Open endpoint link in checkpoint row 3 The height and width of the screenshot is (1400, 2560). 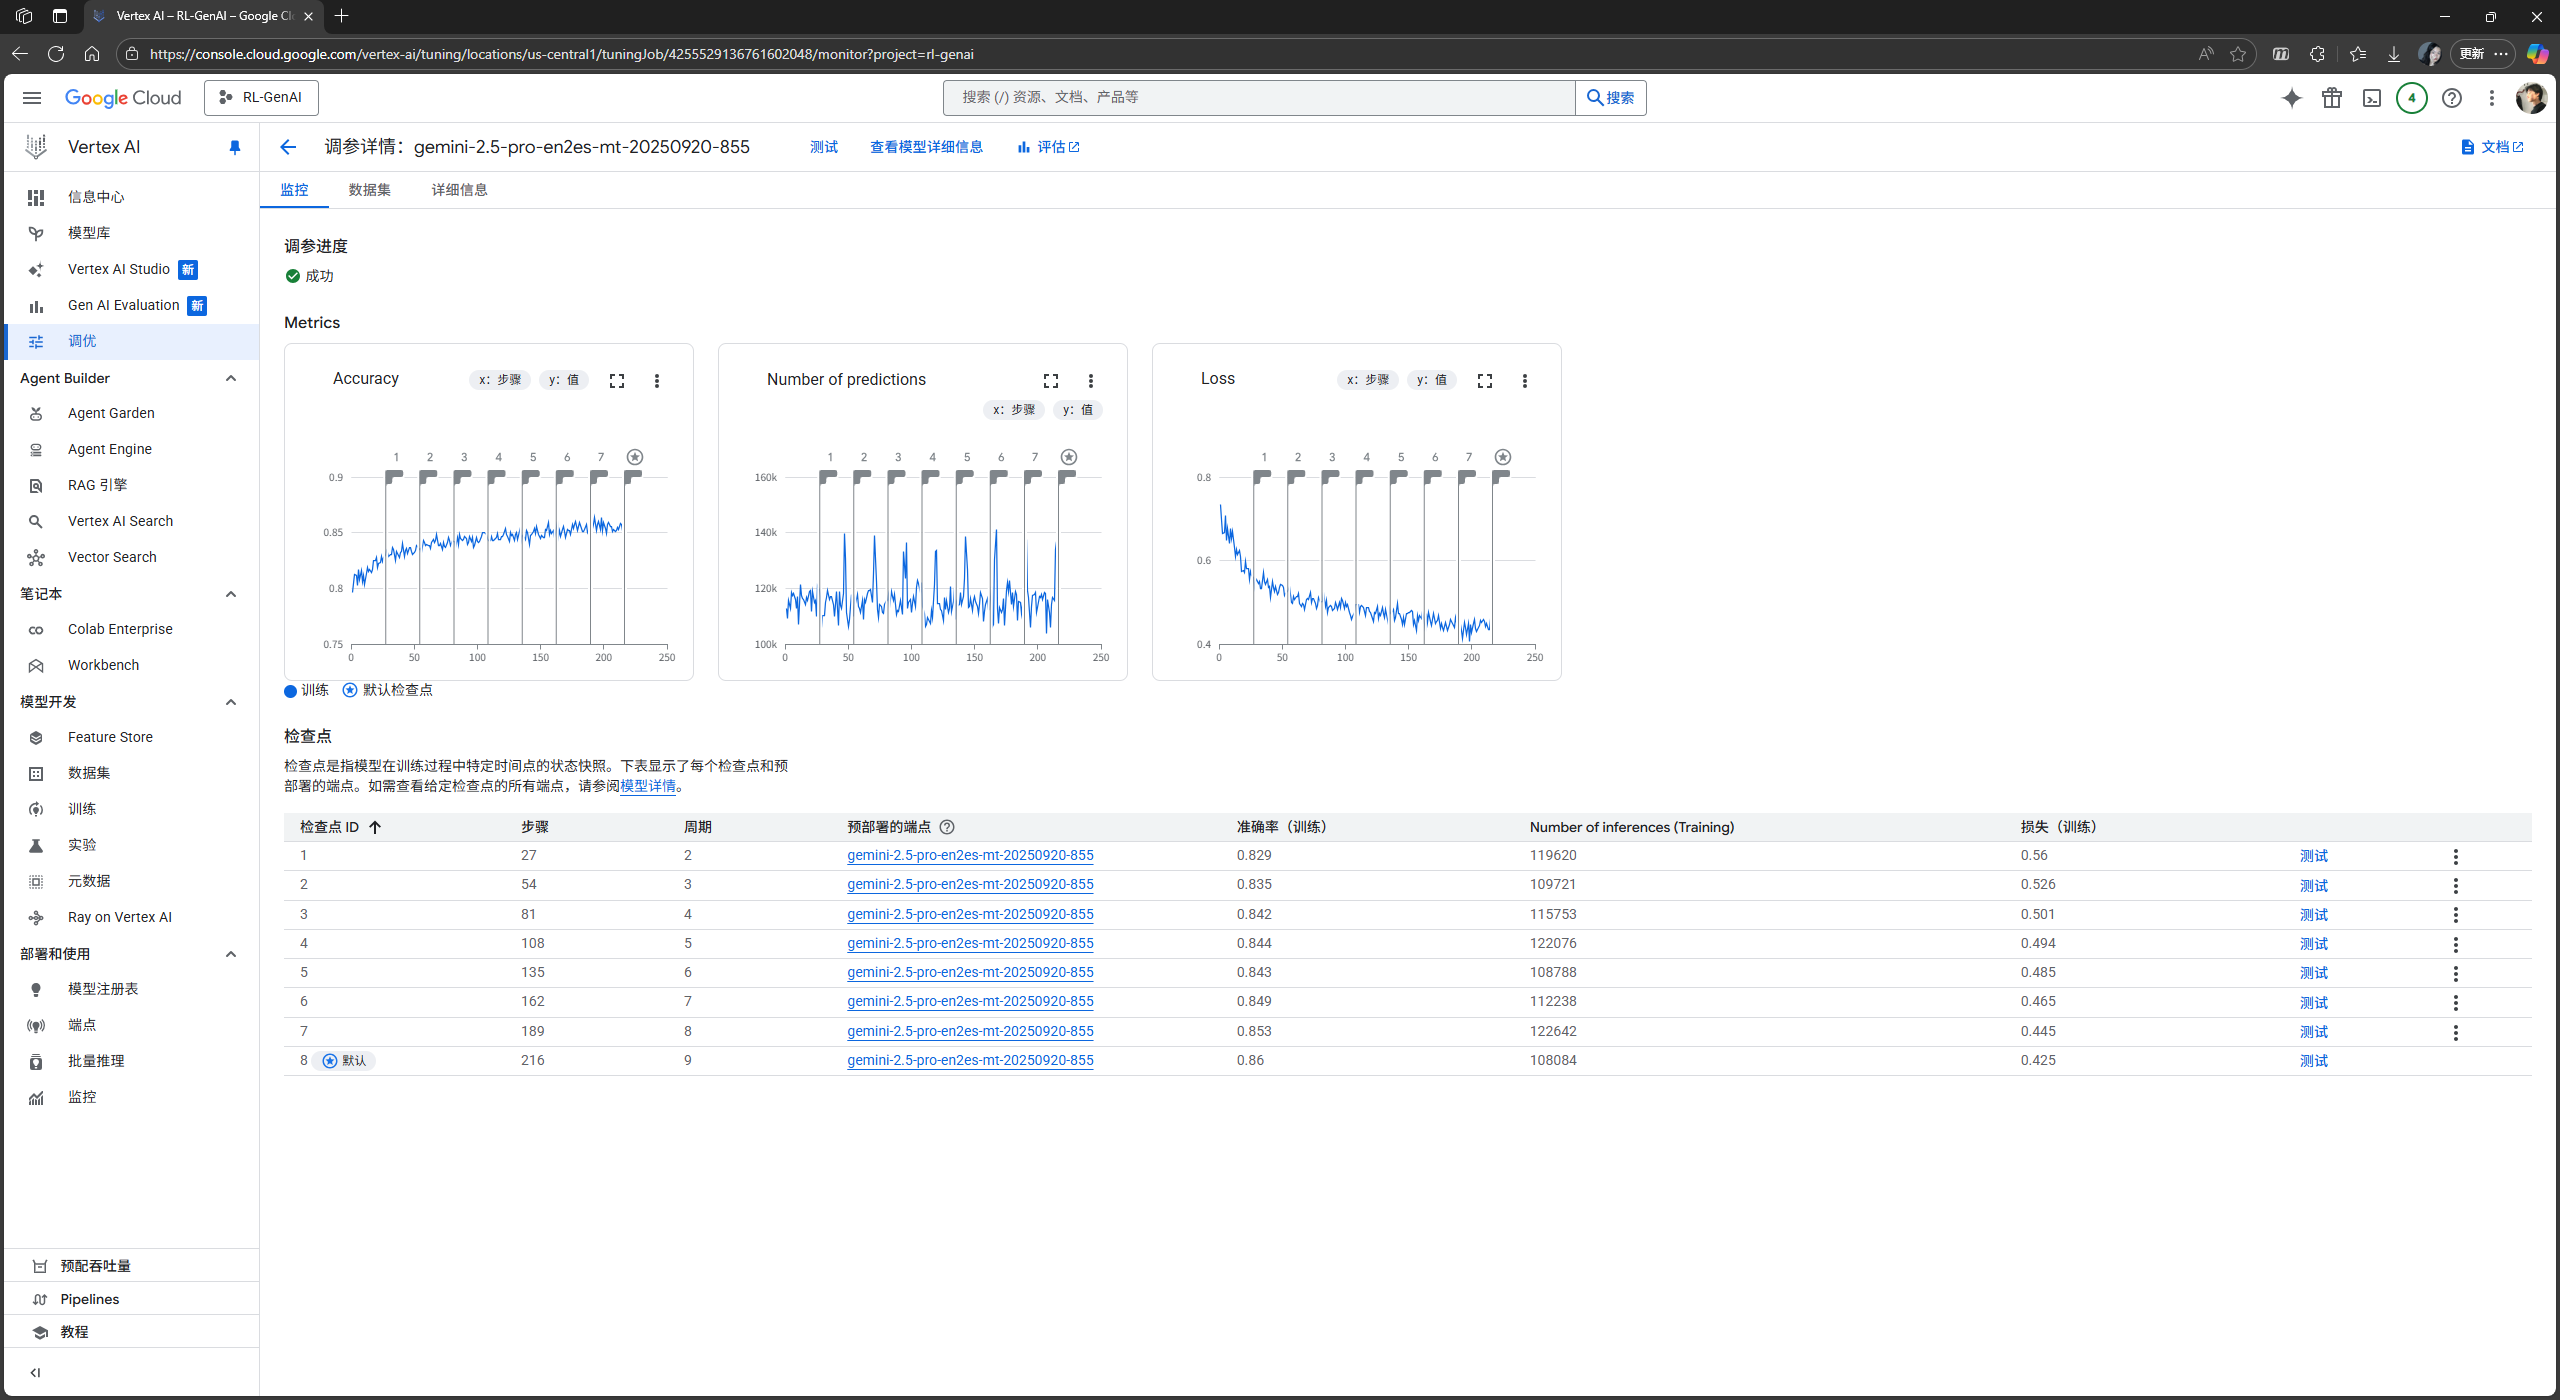click(970, 915)
